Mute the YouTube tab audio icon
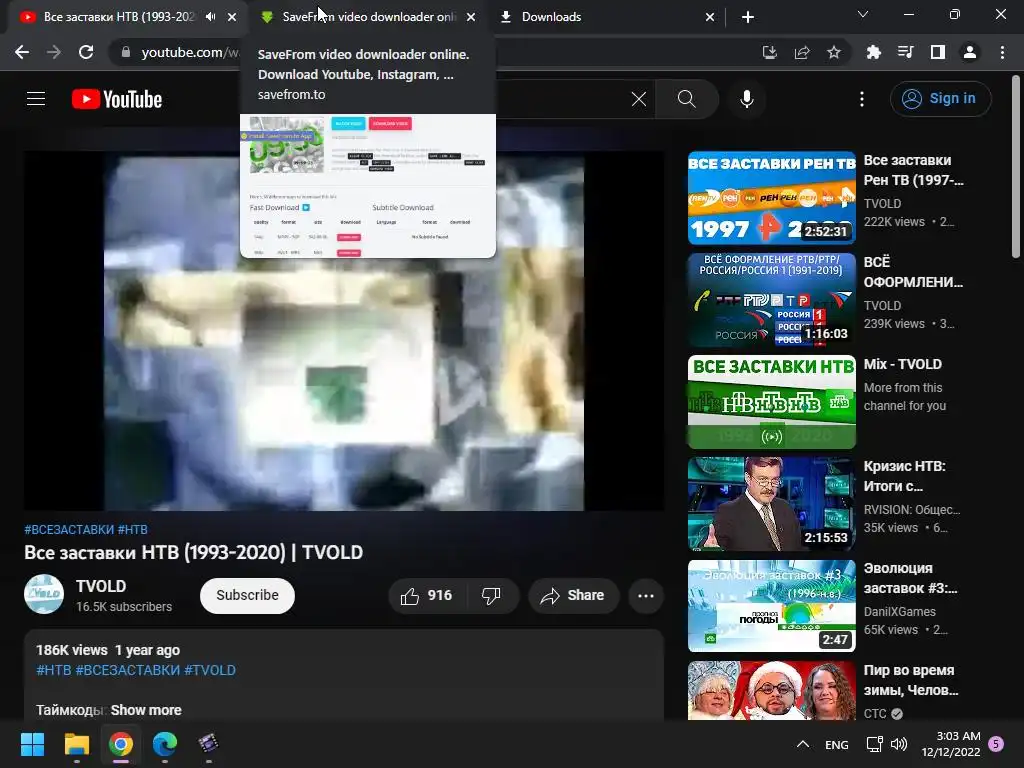 point(210,17)
